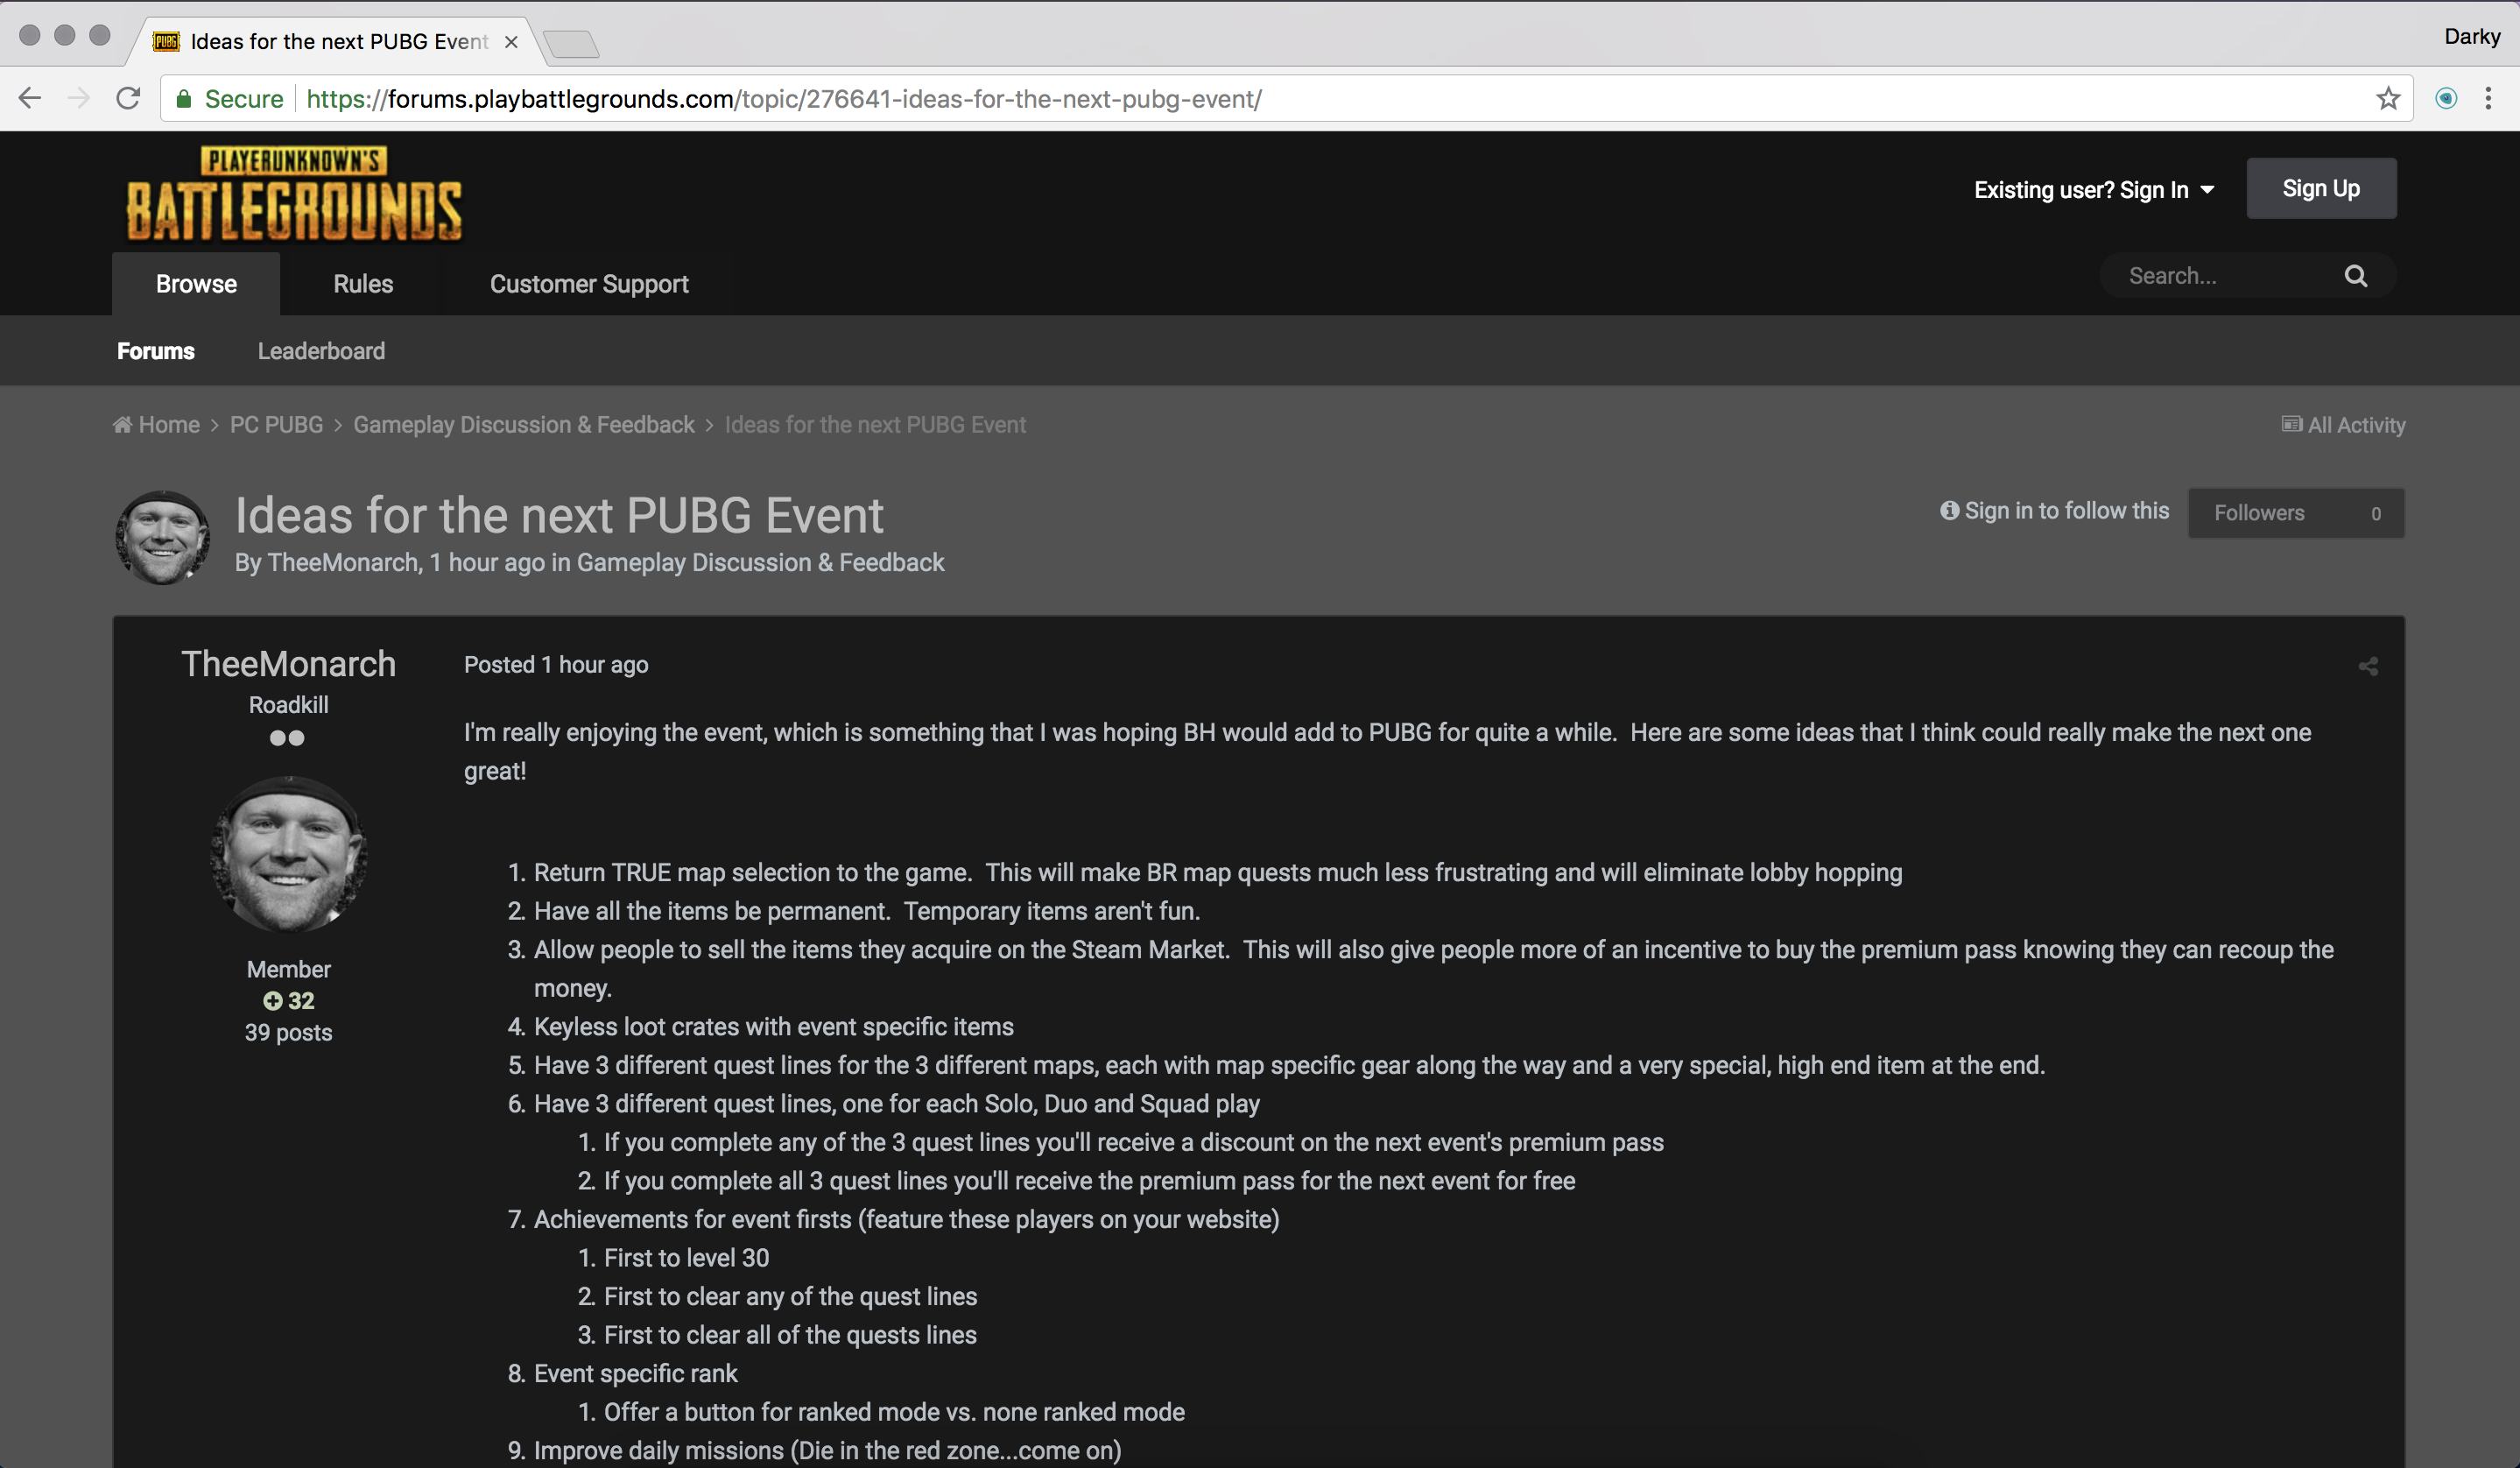This screenshot has height=1468, width=2520.
Task: Open the browser extension icon next to star
Action: point(2446,98)
